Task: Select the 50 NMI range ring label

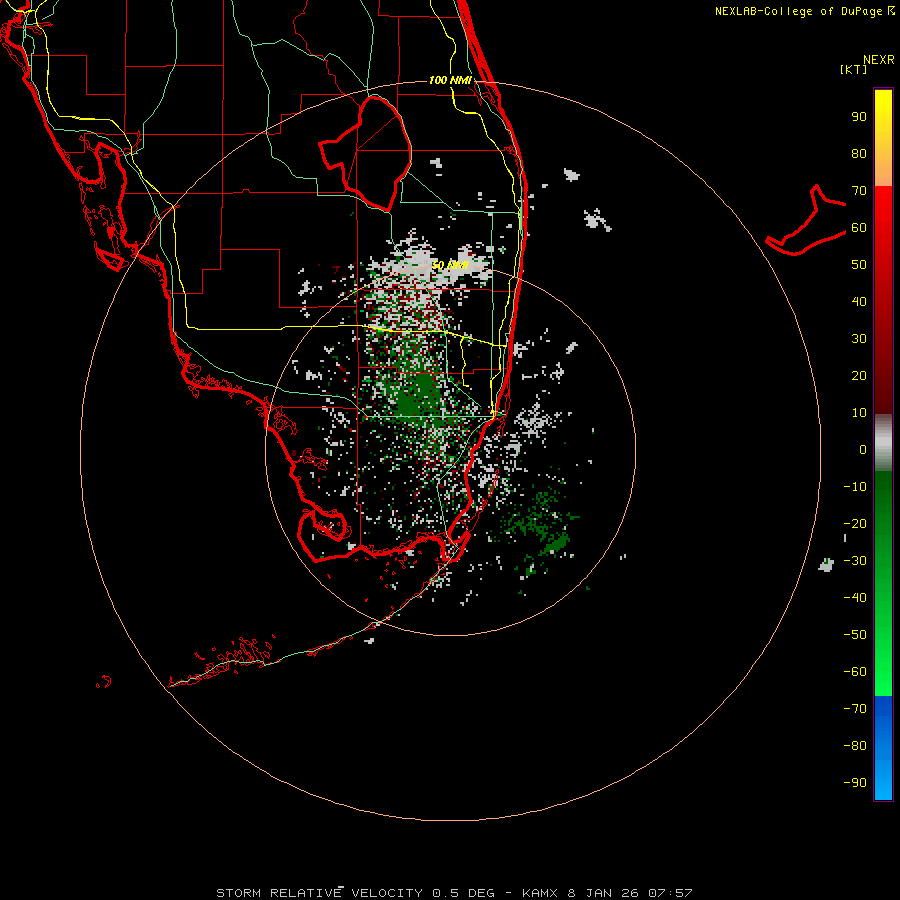Action: point(451,265)
